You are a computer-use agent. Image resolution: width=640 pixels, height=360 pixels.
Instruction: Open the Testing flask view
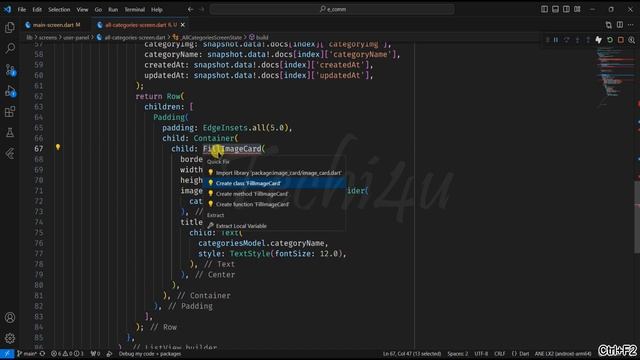click(10, 132)
